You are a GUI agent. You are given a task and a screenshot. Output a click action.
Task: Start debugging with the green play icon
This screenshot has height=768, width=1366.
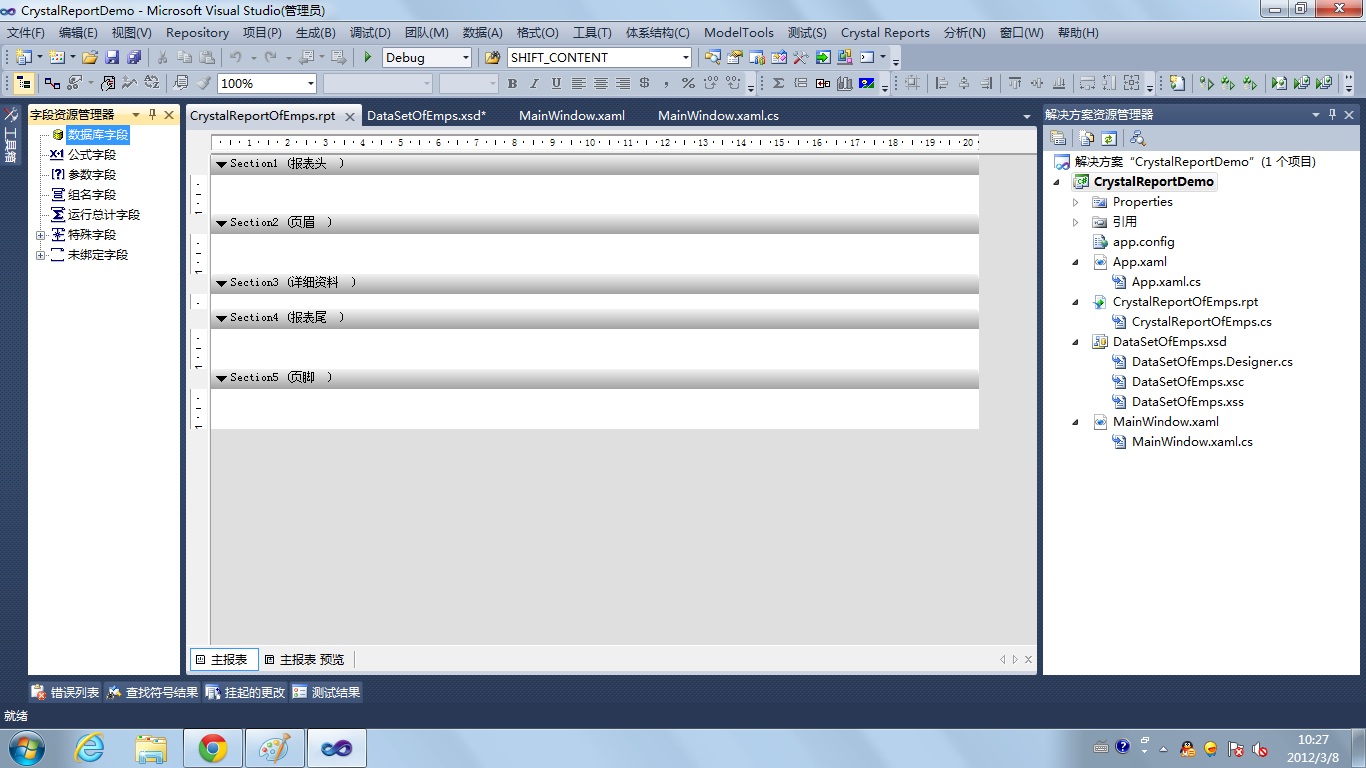368,57
